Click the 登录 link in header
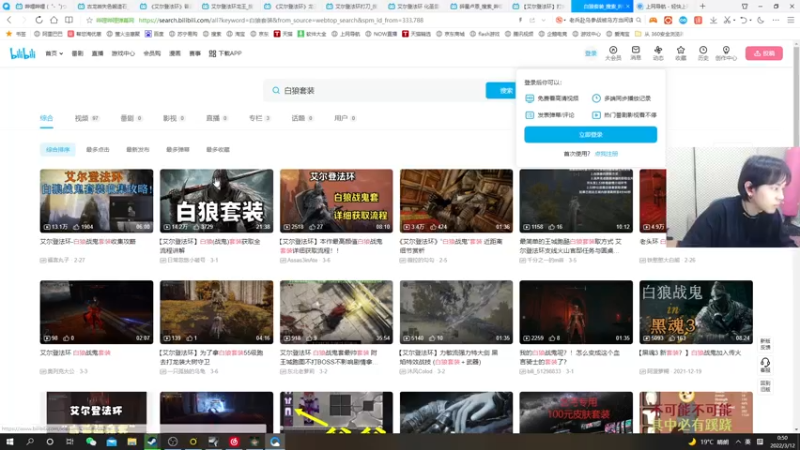Screen dimensions: 800x450 pyautogui.click(x=590, y=53)
